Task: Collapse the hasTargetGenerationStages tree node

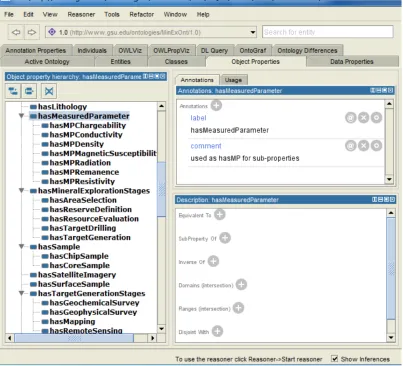Action: tap(21, 293)
